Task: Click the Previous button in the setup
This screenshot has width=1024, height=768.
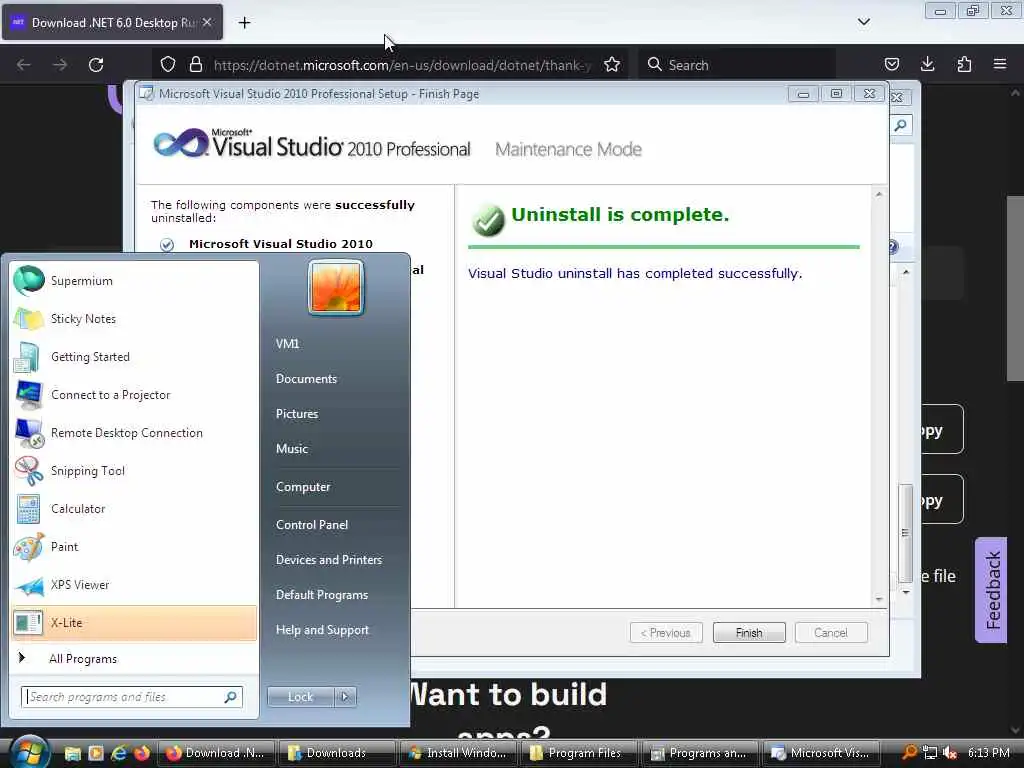Action: 666,632
